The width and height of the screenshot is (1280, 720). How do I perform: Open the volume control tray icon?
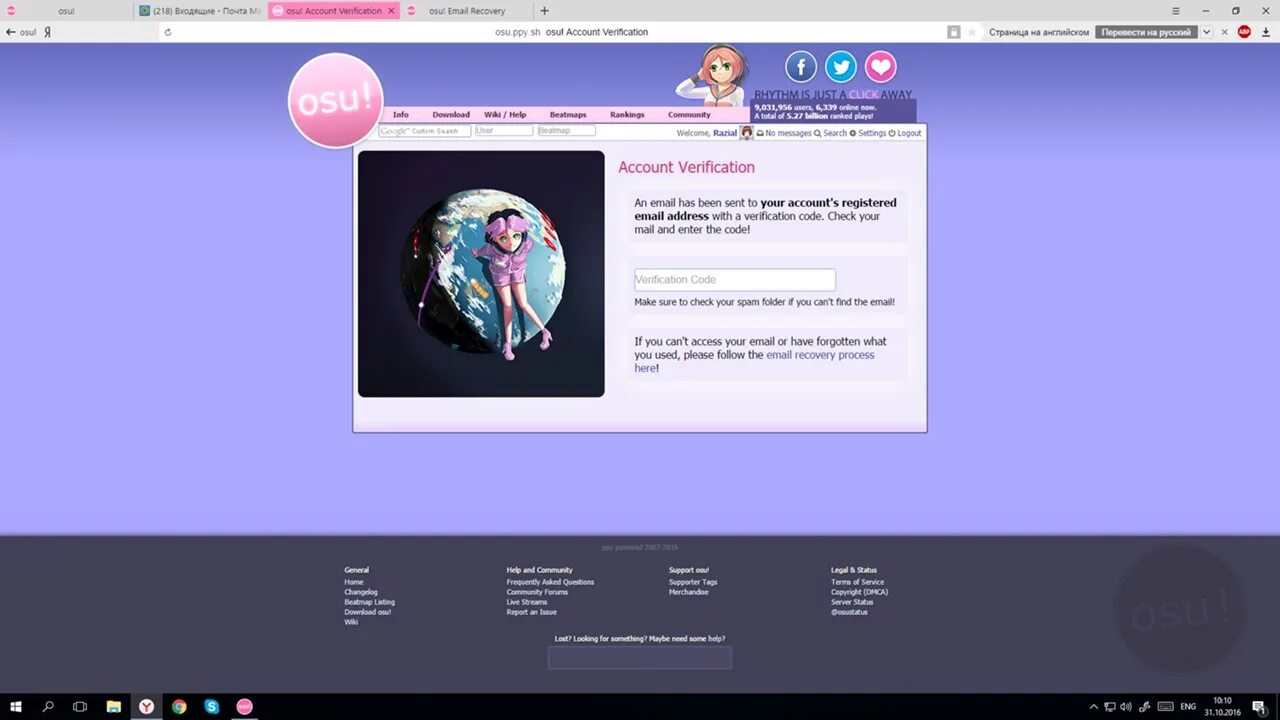(1126, 706)
